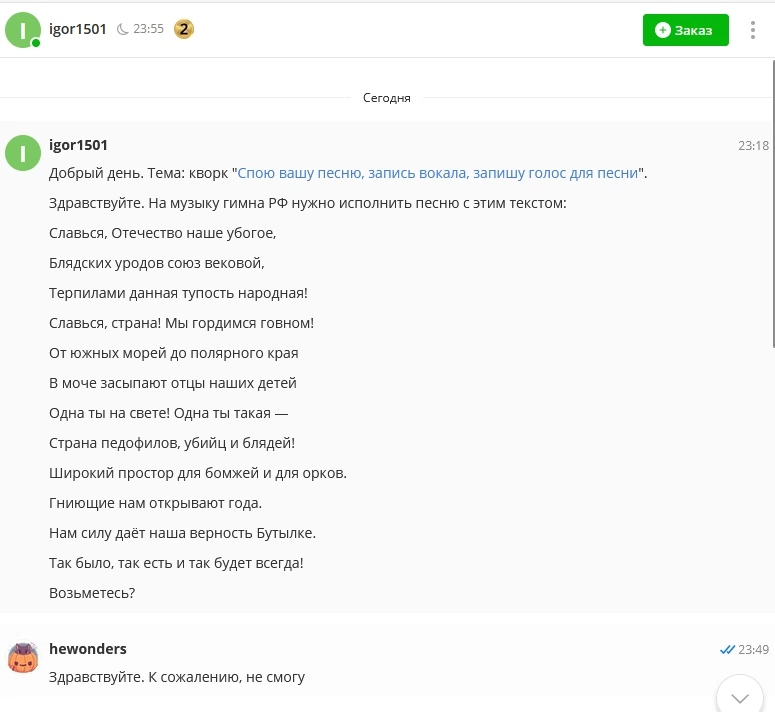
Task: Click the igor1501 name above the message
Action: pos(78,145)
